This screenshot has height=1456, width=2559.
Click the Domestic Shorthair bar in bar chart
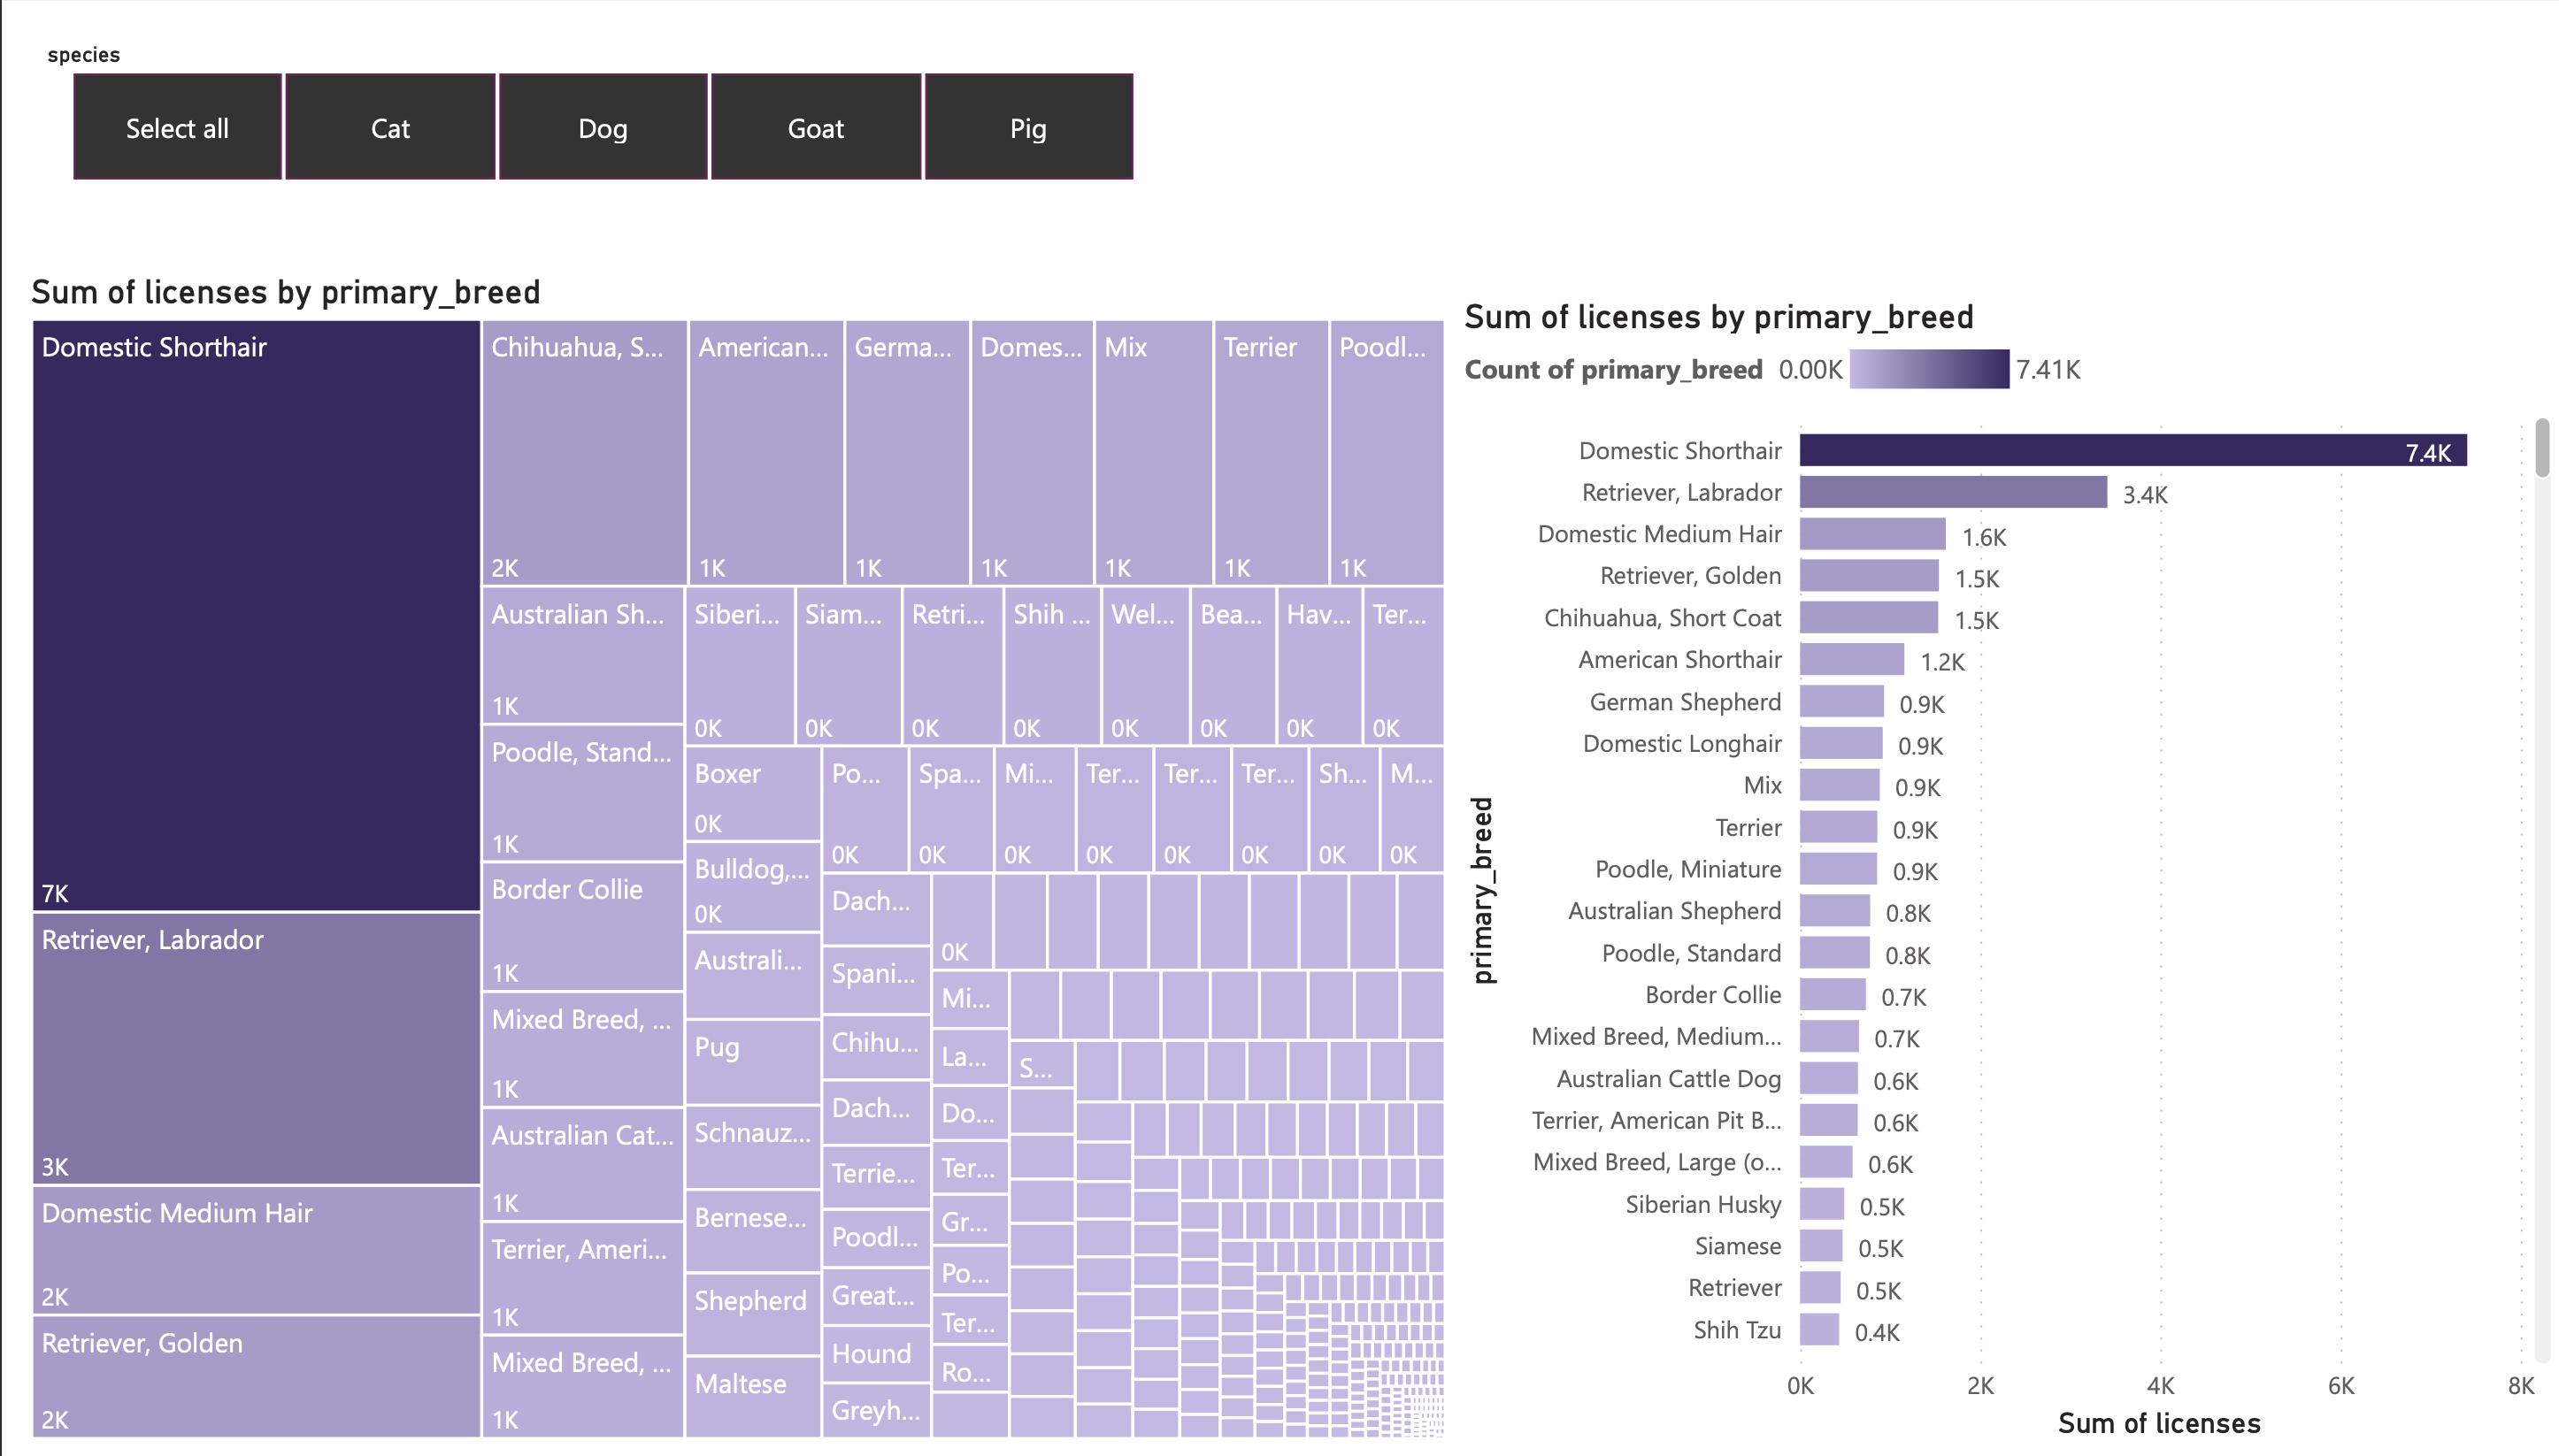click(2100, 450)
